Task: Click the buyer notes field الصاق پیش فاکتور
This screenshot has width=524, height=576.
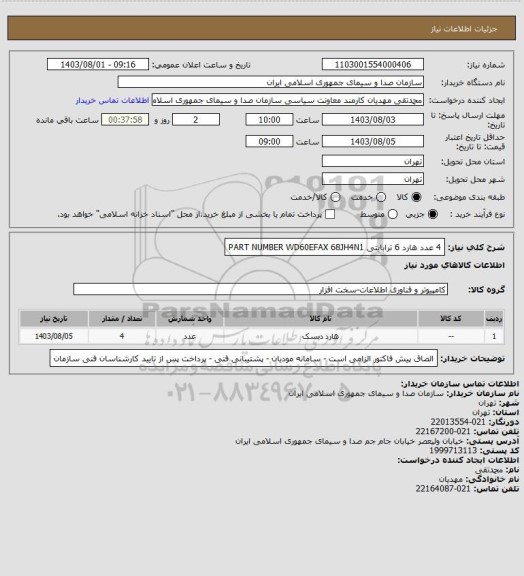Action: coord(244,359)
